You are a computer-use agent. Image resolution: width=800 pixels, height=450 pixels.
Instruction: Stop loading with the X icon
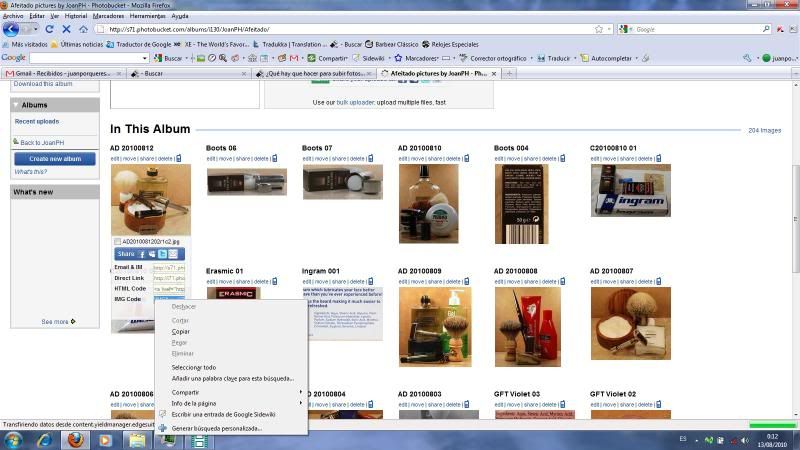[x=66, y=29]
